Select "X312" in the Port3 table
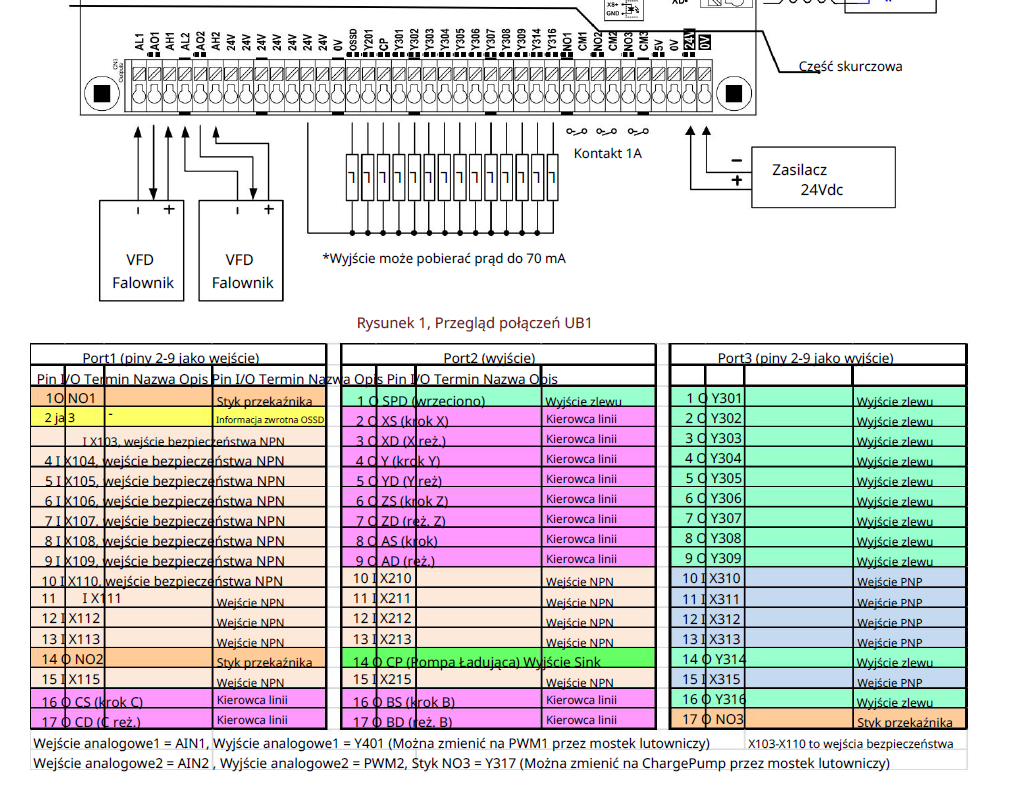The width and height of the screenshot is (1027, 791). click(x=724, y=619)
